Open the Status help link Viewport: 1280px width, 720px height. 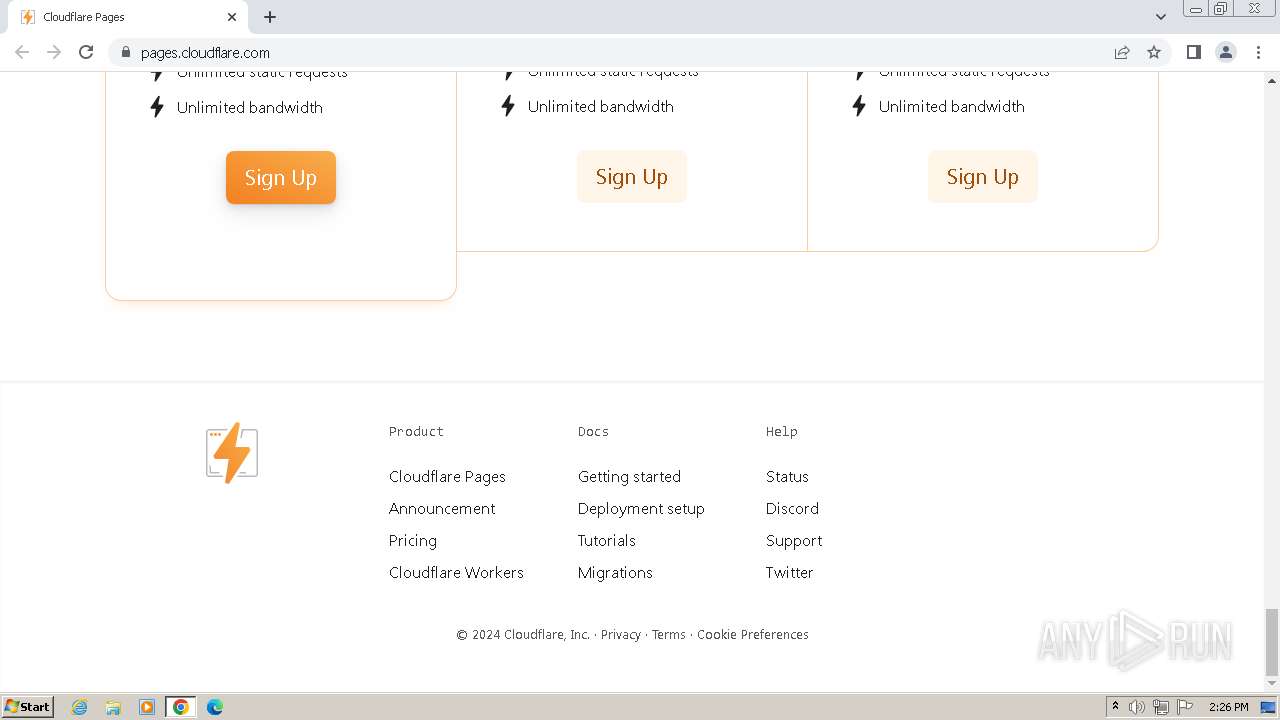coord(787,476)
